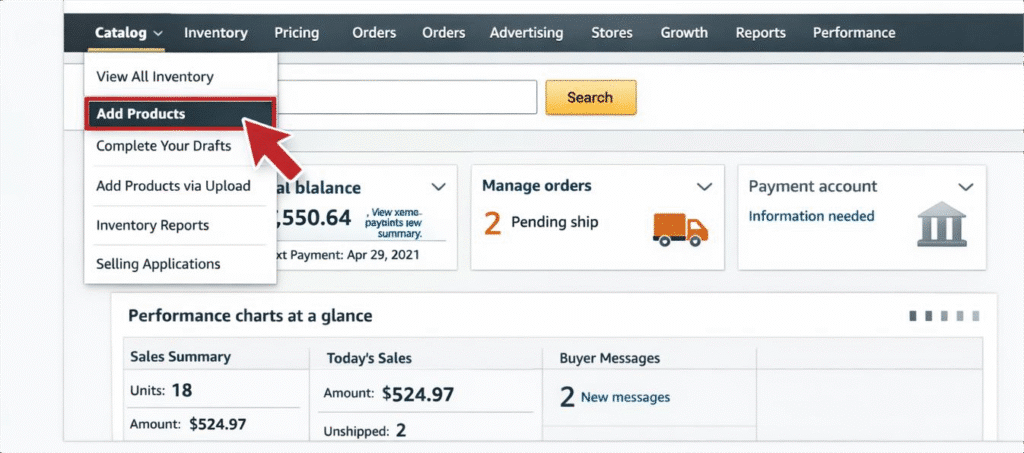Select Add Products via Upload
The width and height of the screenshot is (1024, 453).
coord(173,186)
